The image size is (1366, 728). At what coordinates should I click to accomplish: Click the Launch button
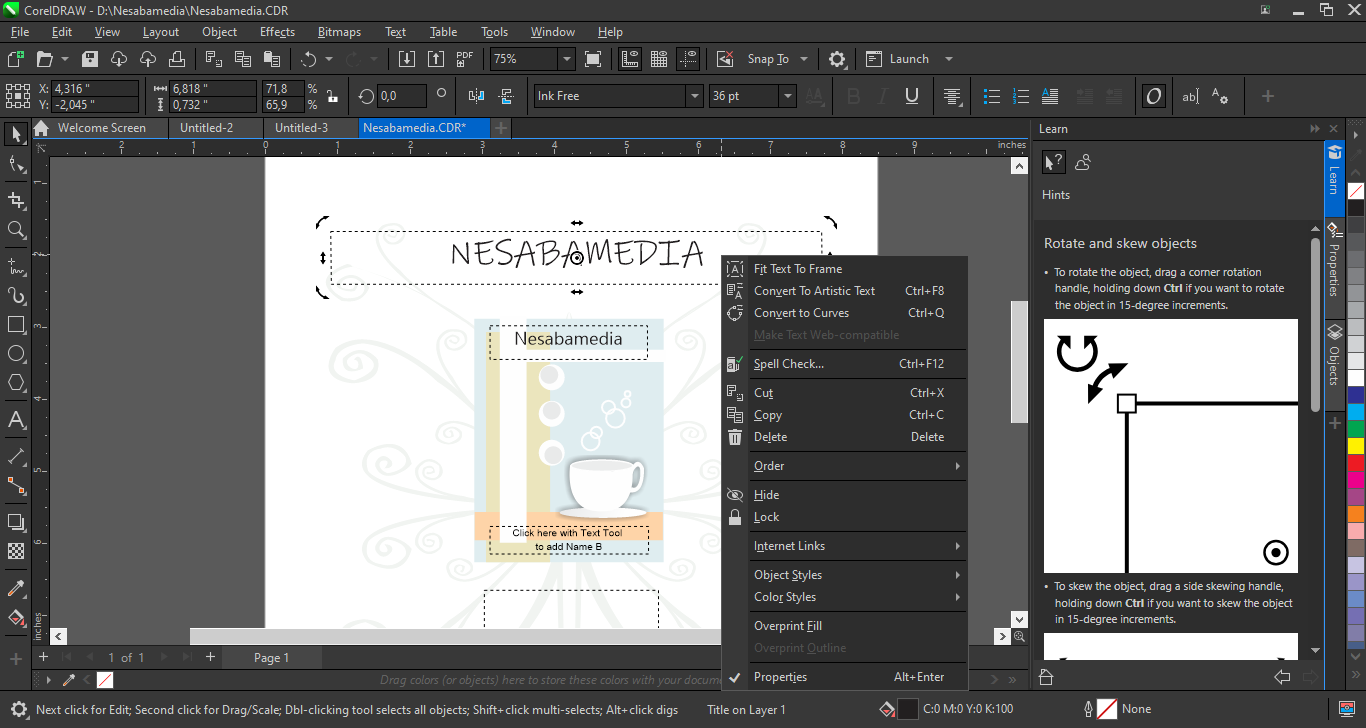click(x=908, y=59)
